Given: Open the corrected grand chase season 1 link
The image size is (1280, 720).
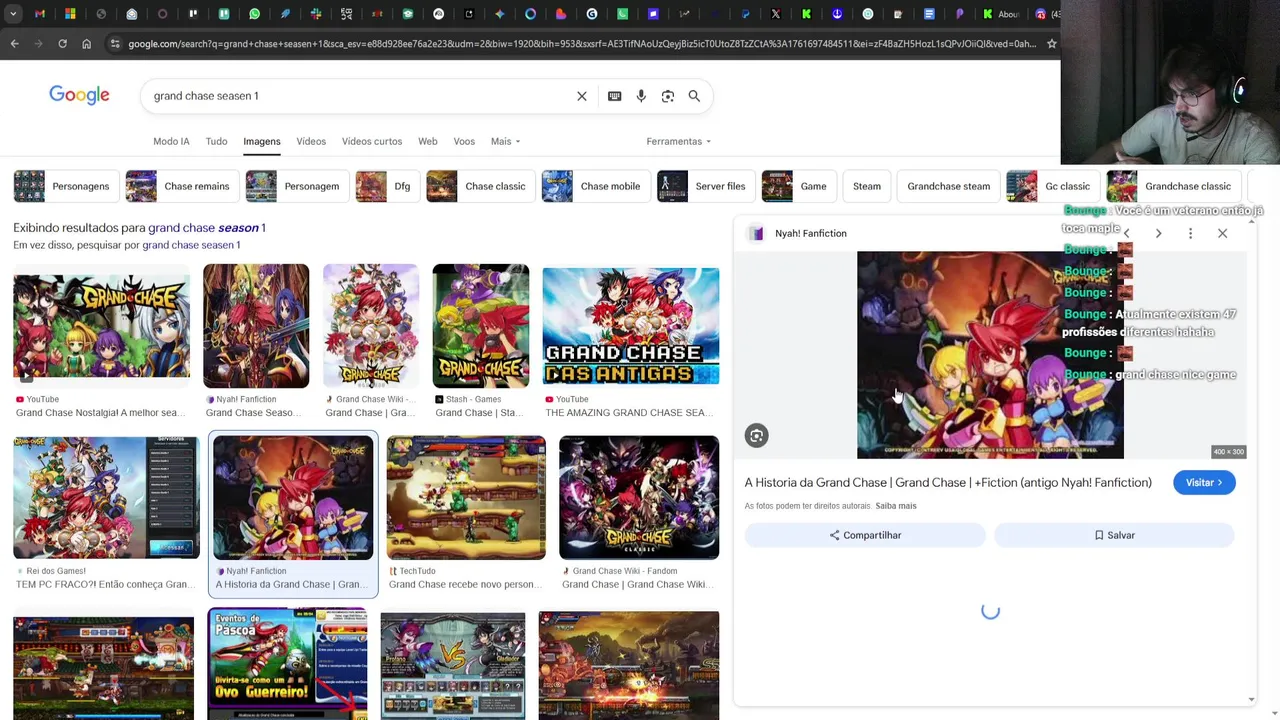Looking at the screenshot, I should pyautogui.click(x=207, y=228).
